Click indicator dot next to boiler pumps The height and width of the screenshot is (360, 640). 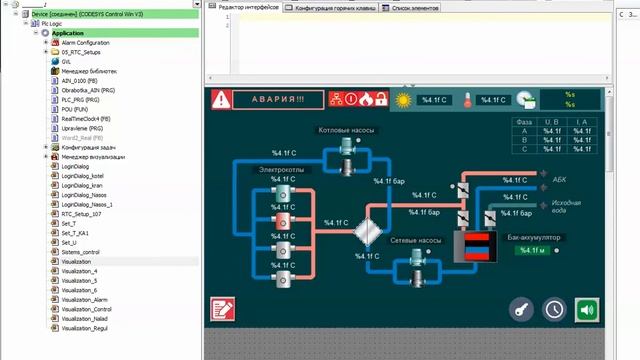(x=358, y=140)
